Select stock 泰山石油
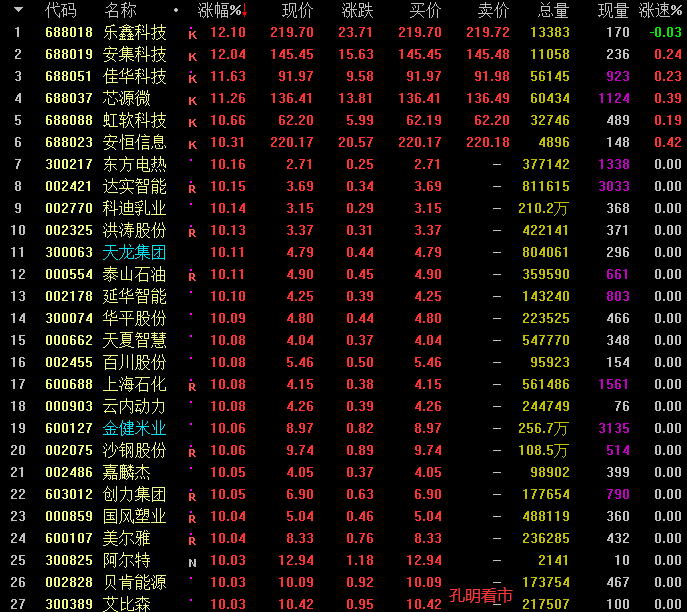The width and height of the screenshot is (687, 612). (x=135, y=274)
